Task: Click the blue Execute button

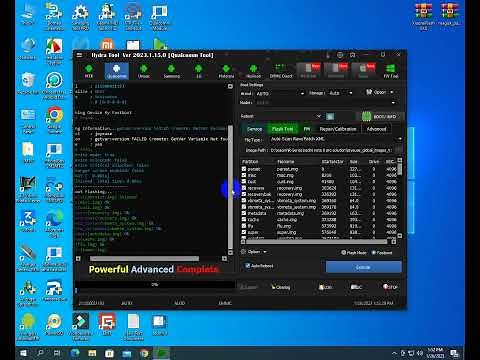Action: coord(363,267)
